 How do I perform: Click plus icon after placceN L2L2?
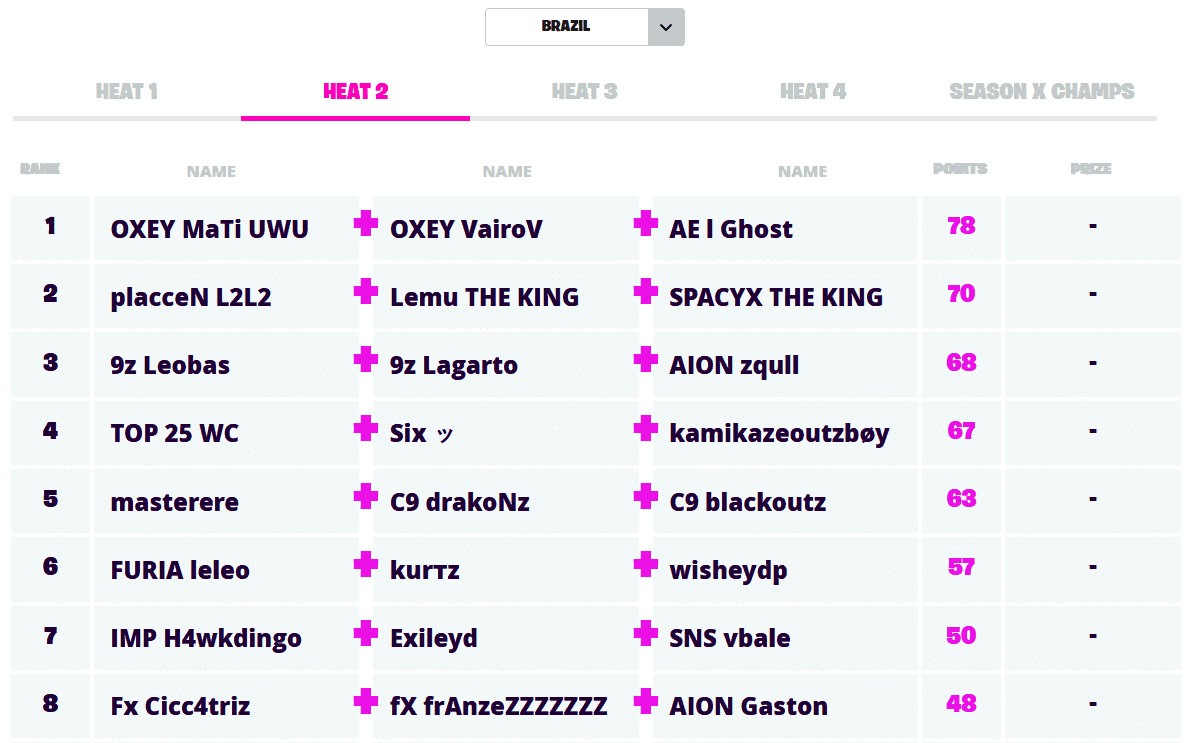click(x=366, y=292)
